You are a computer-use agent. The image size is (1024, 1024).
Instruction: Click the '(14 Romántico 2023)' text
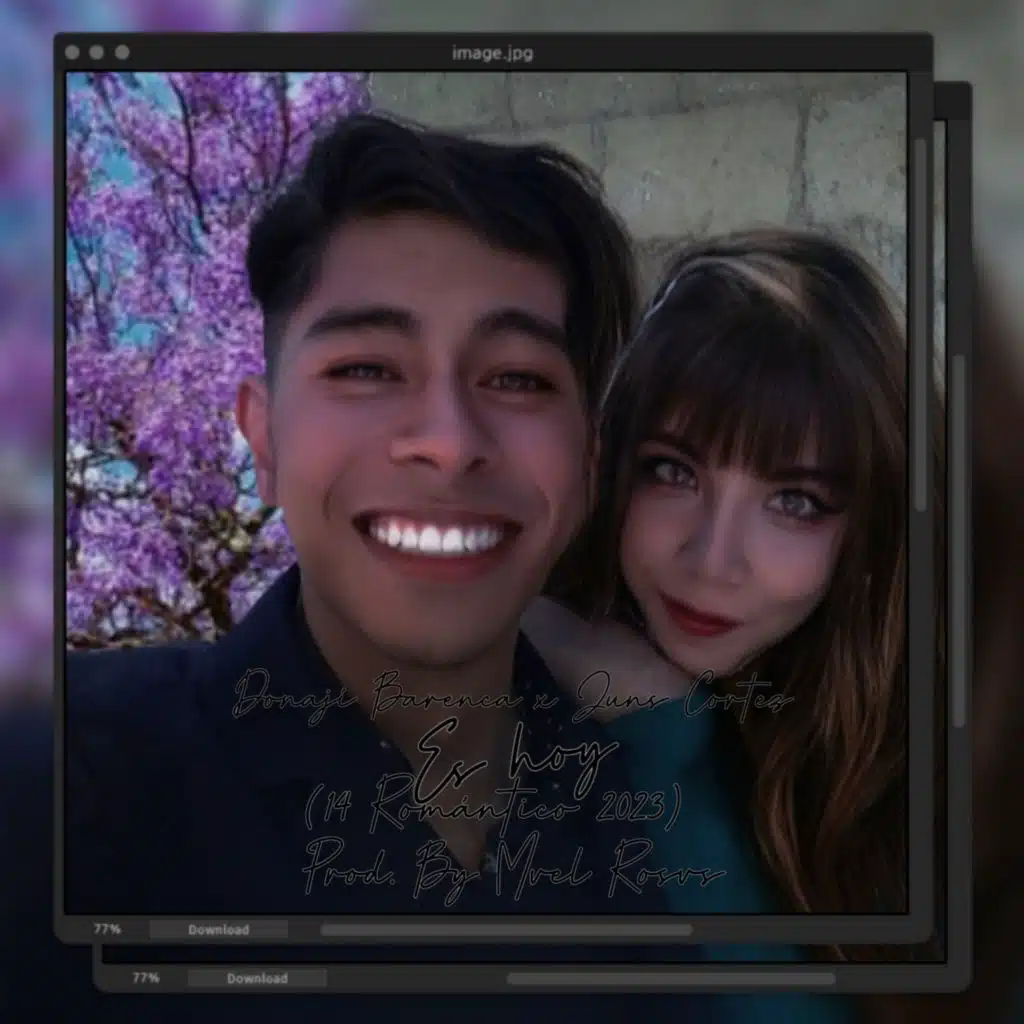493,808
